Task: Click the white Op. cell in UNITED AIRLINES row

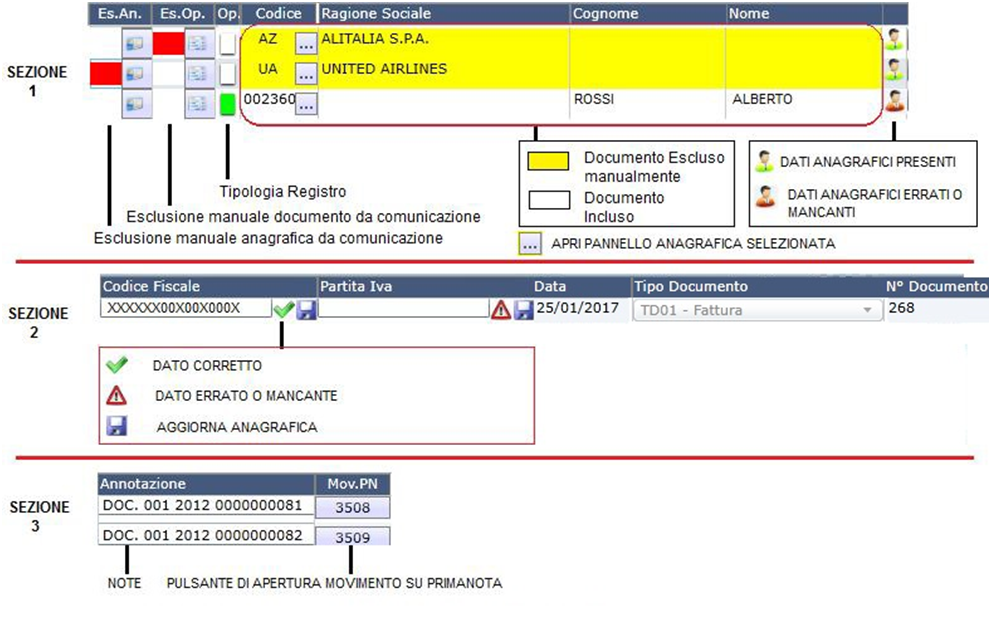Action: tap(228, 74)
